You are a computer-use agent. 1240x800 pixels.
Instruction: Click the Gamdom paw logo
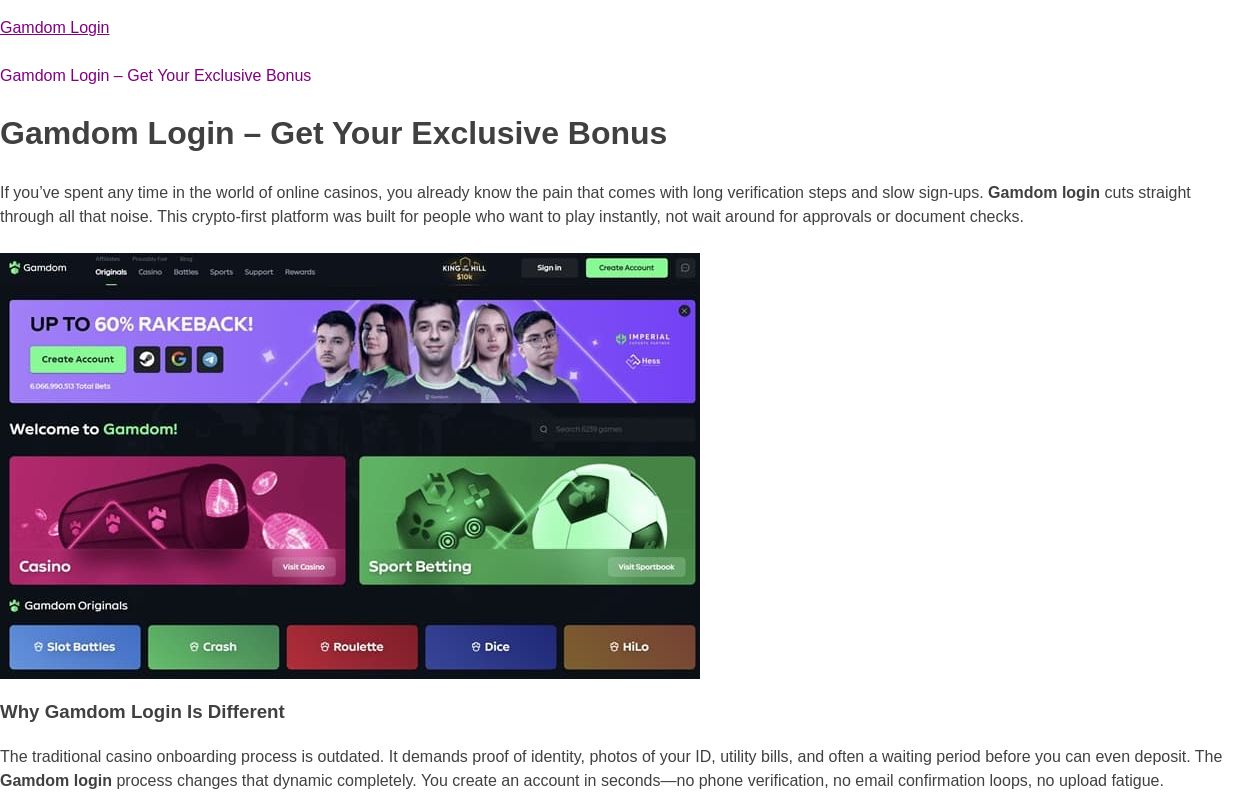(x=15, y=268)
